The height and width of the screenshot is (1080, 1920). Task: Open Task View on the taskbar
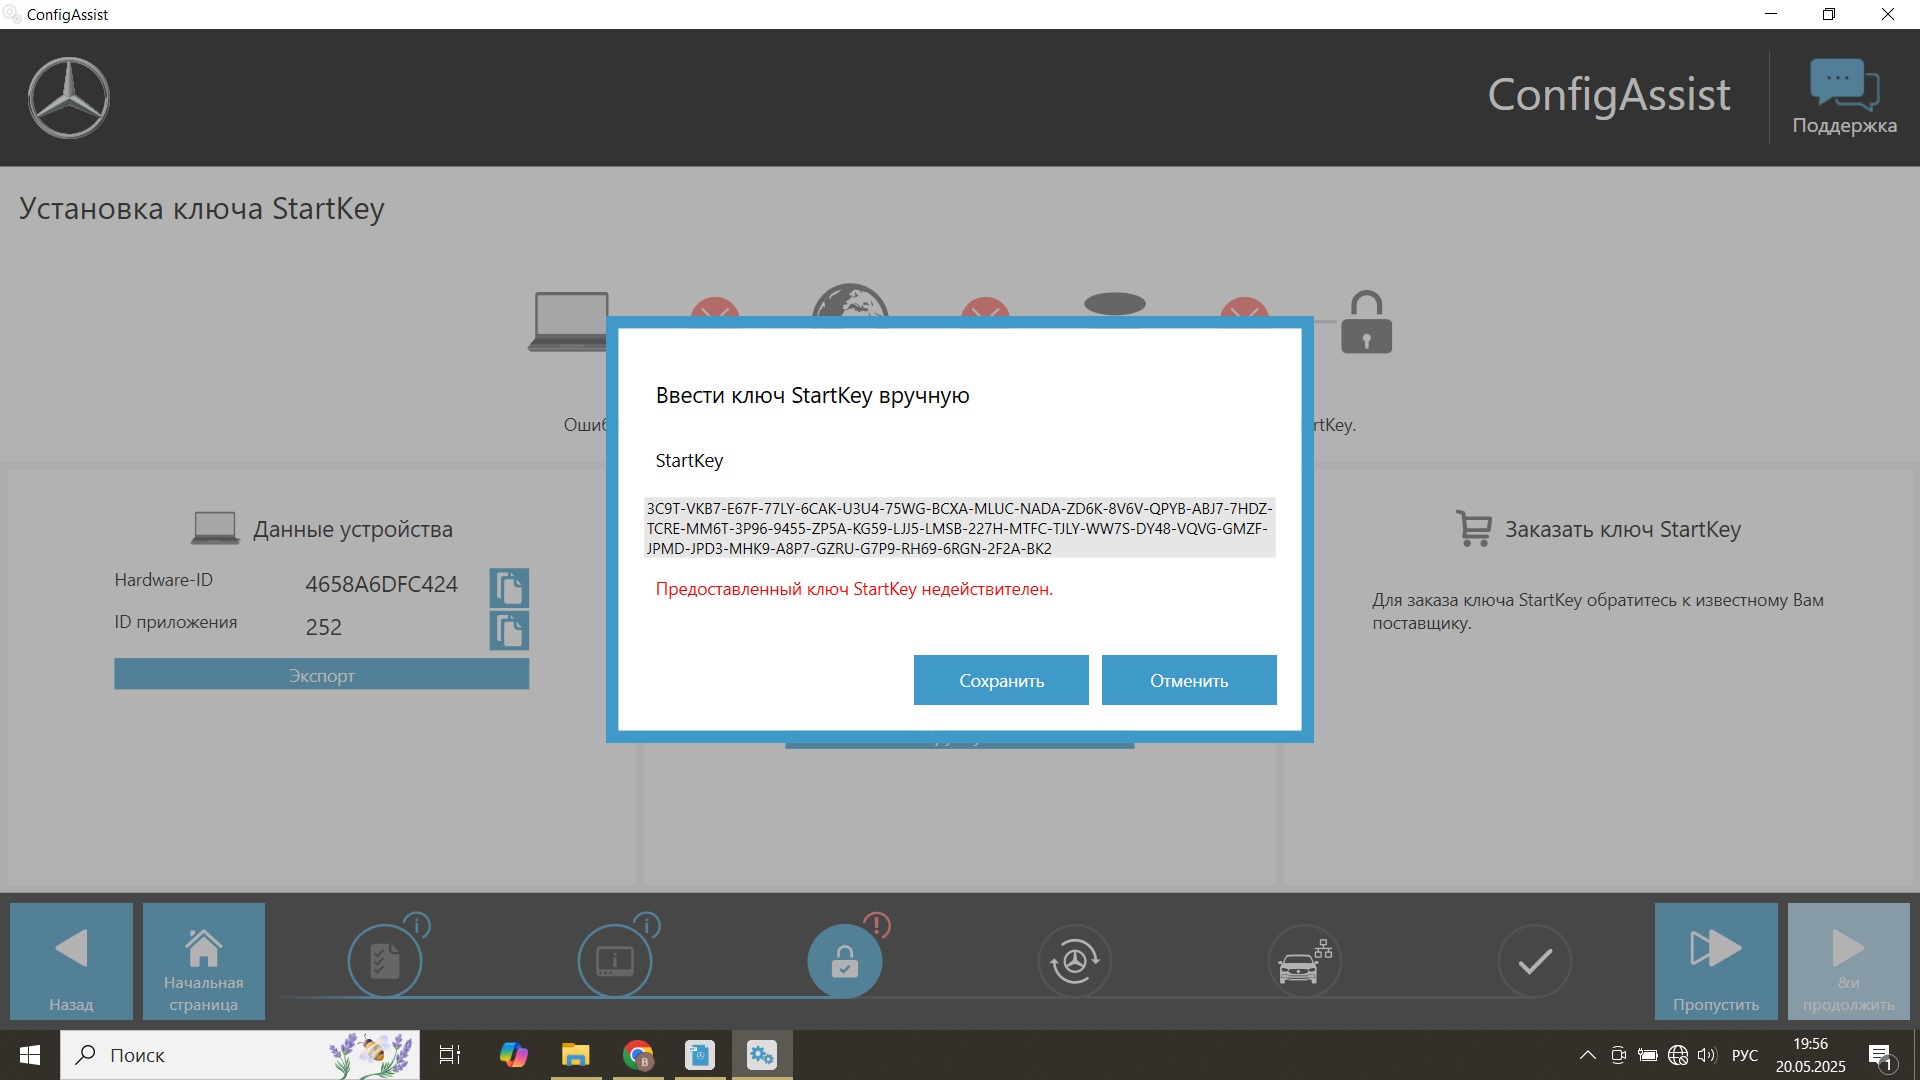click(x=450, y=1055)
